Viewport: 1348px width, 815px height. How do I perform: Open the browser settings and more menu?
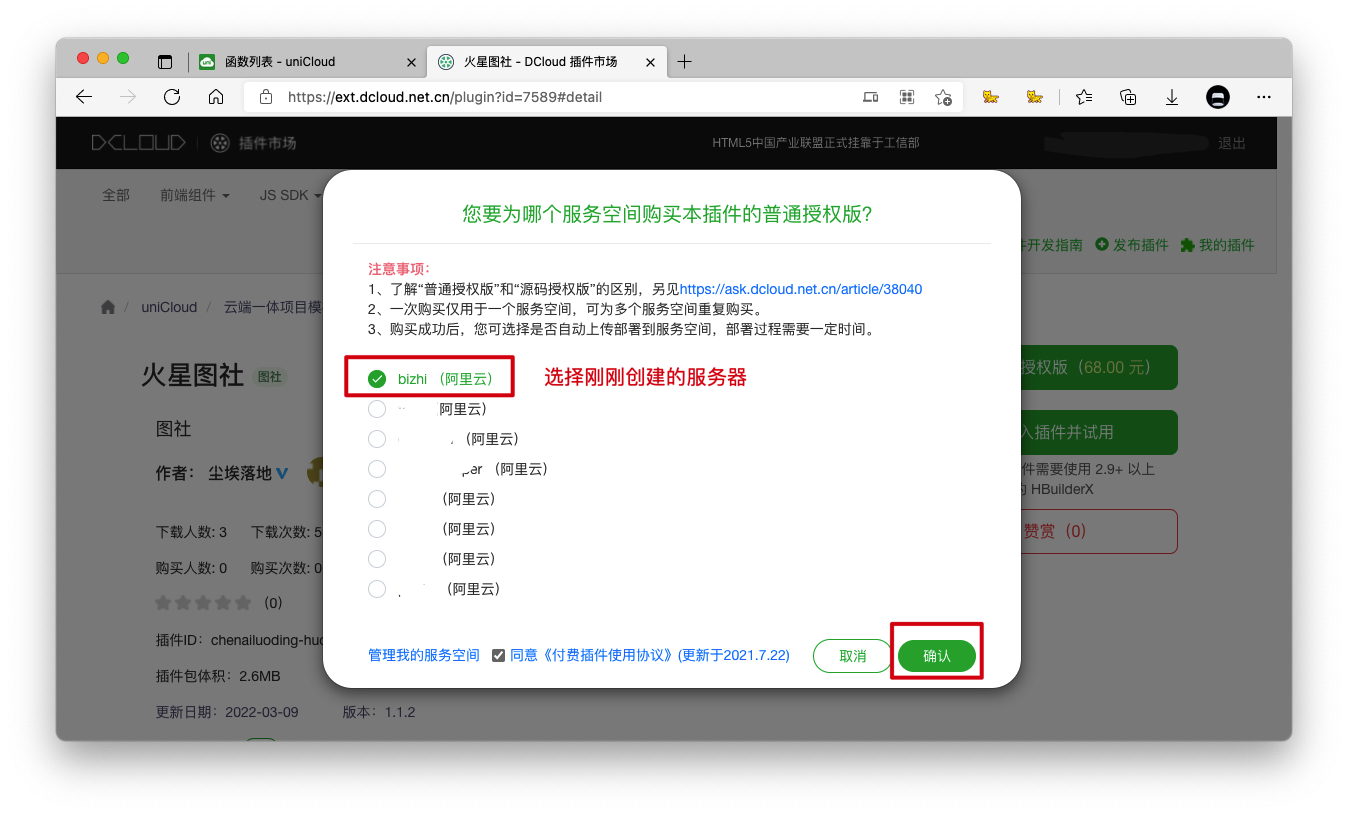(1264, 97)
